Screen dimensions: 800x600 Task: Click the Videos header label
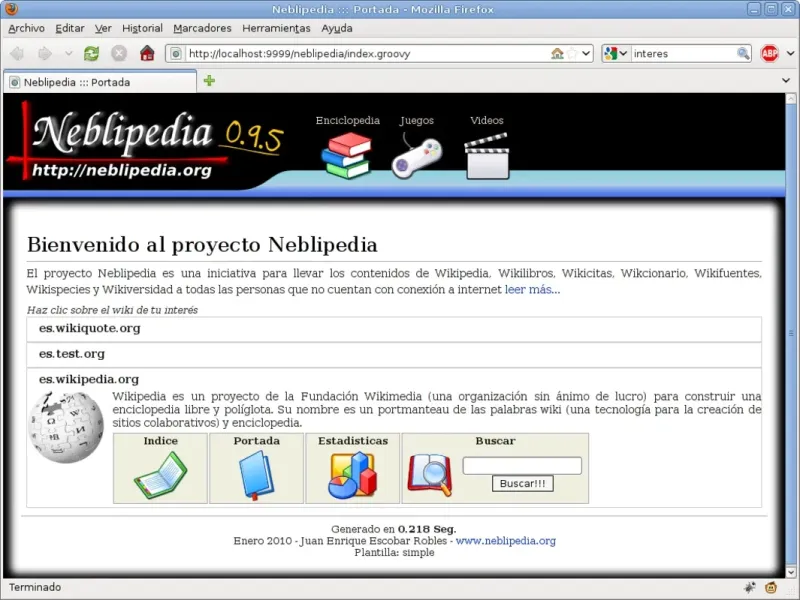(x=487, y=120)
